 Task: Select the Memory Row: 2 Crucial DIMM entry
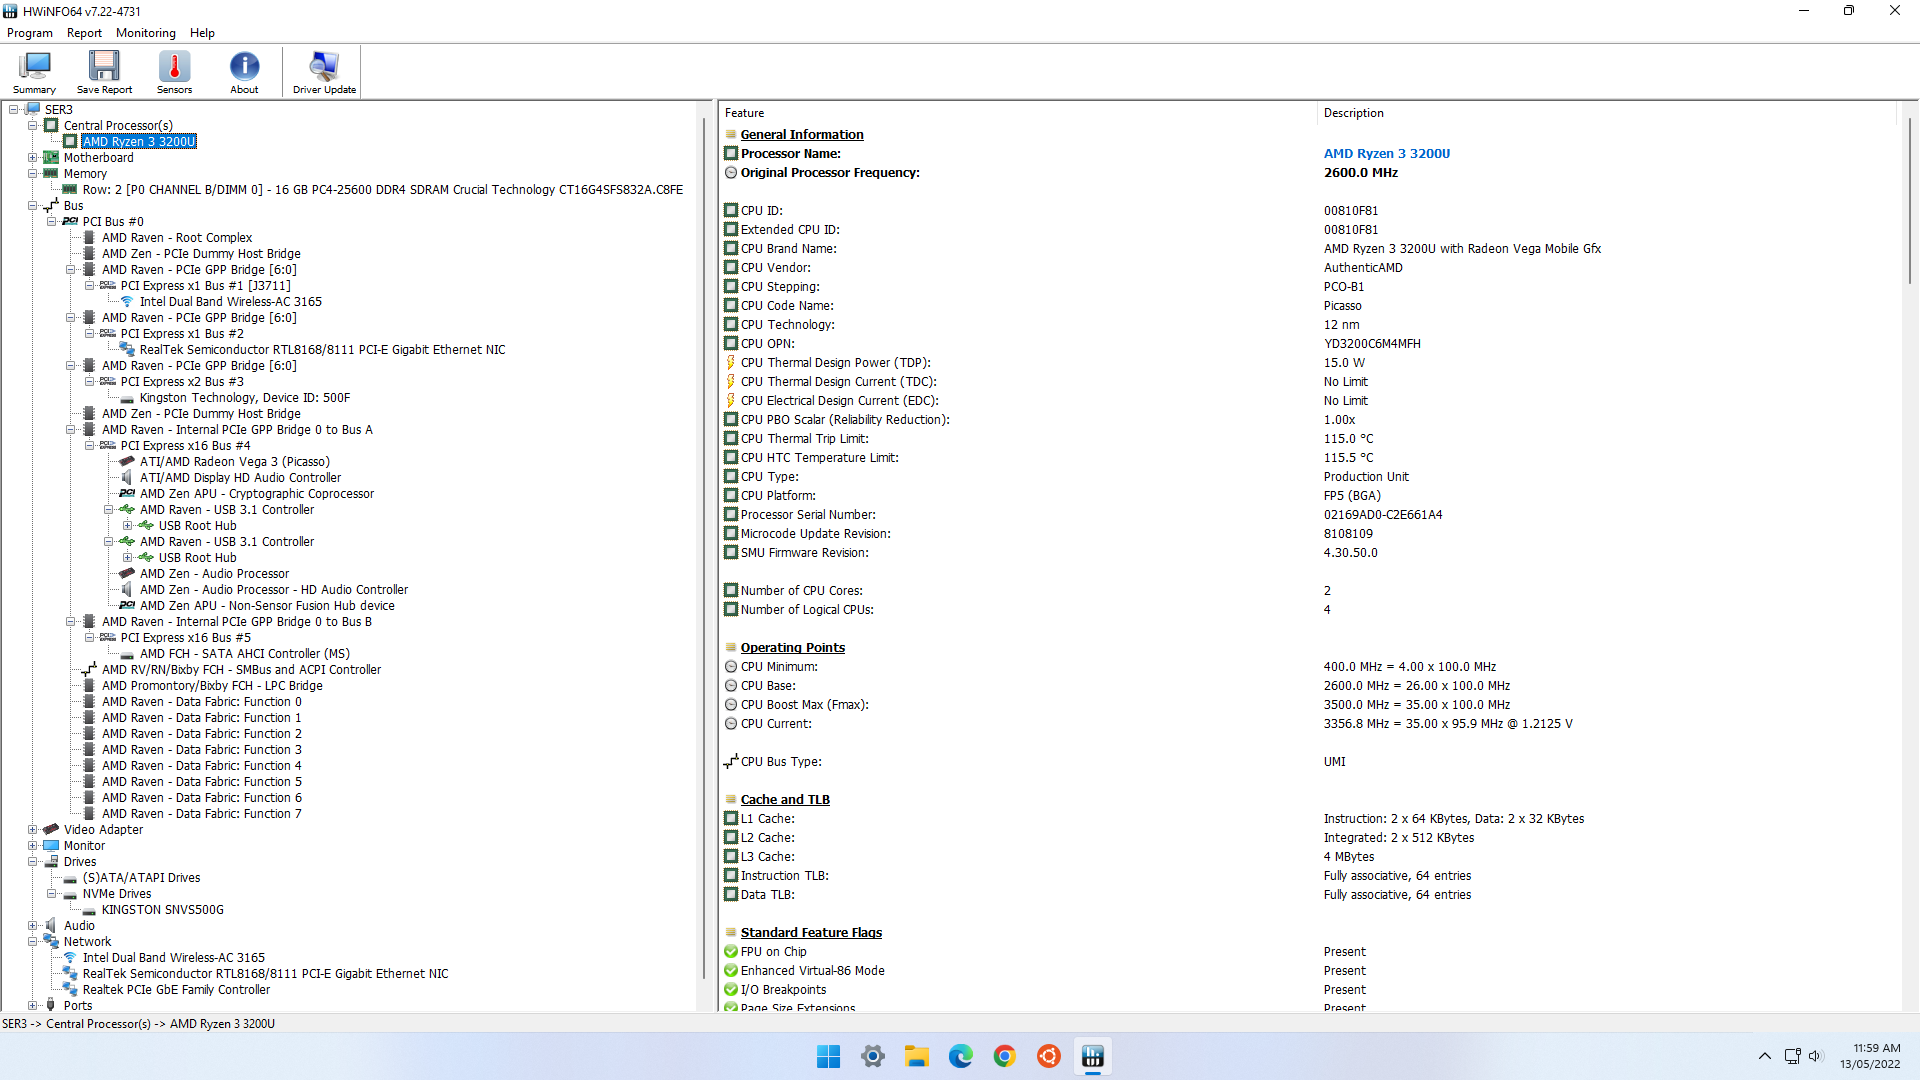pos(383,190)
